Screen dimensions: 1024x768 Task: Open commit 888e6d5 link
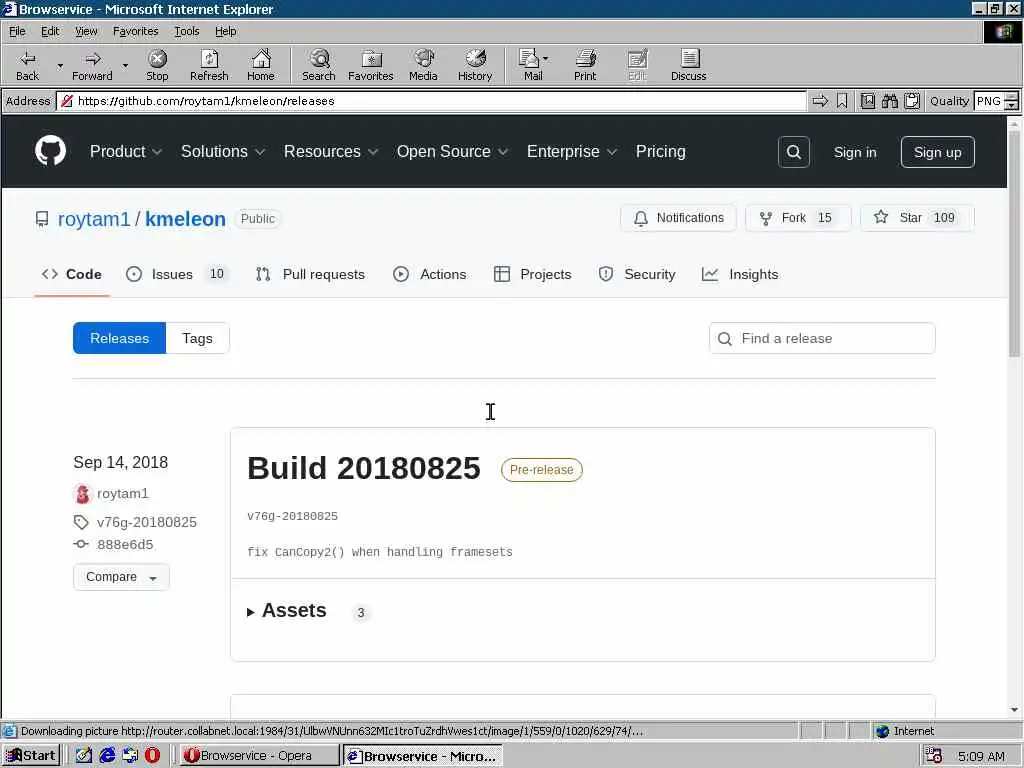pyautogui.click(x=125, y=545)
